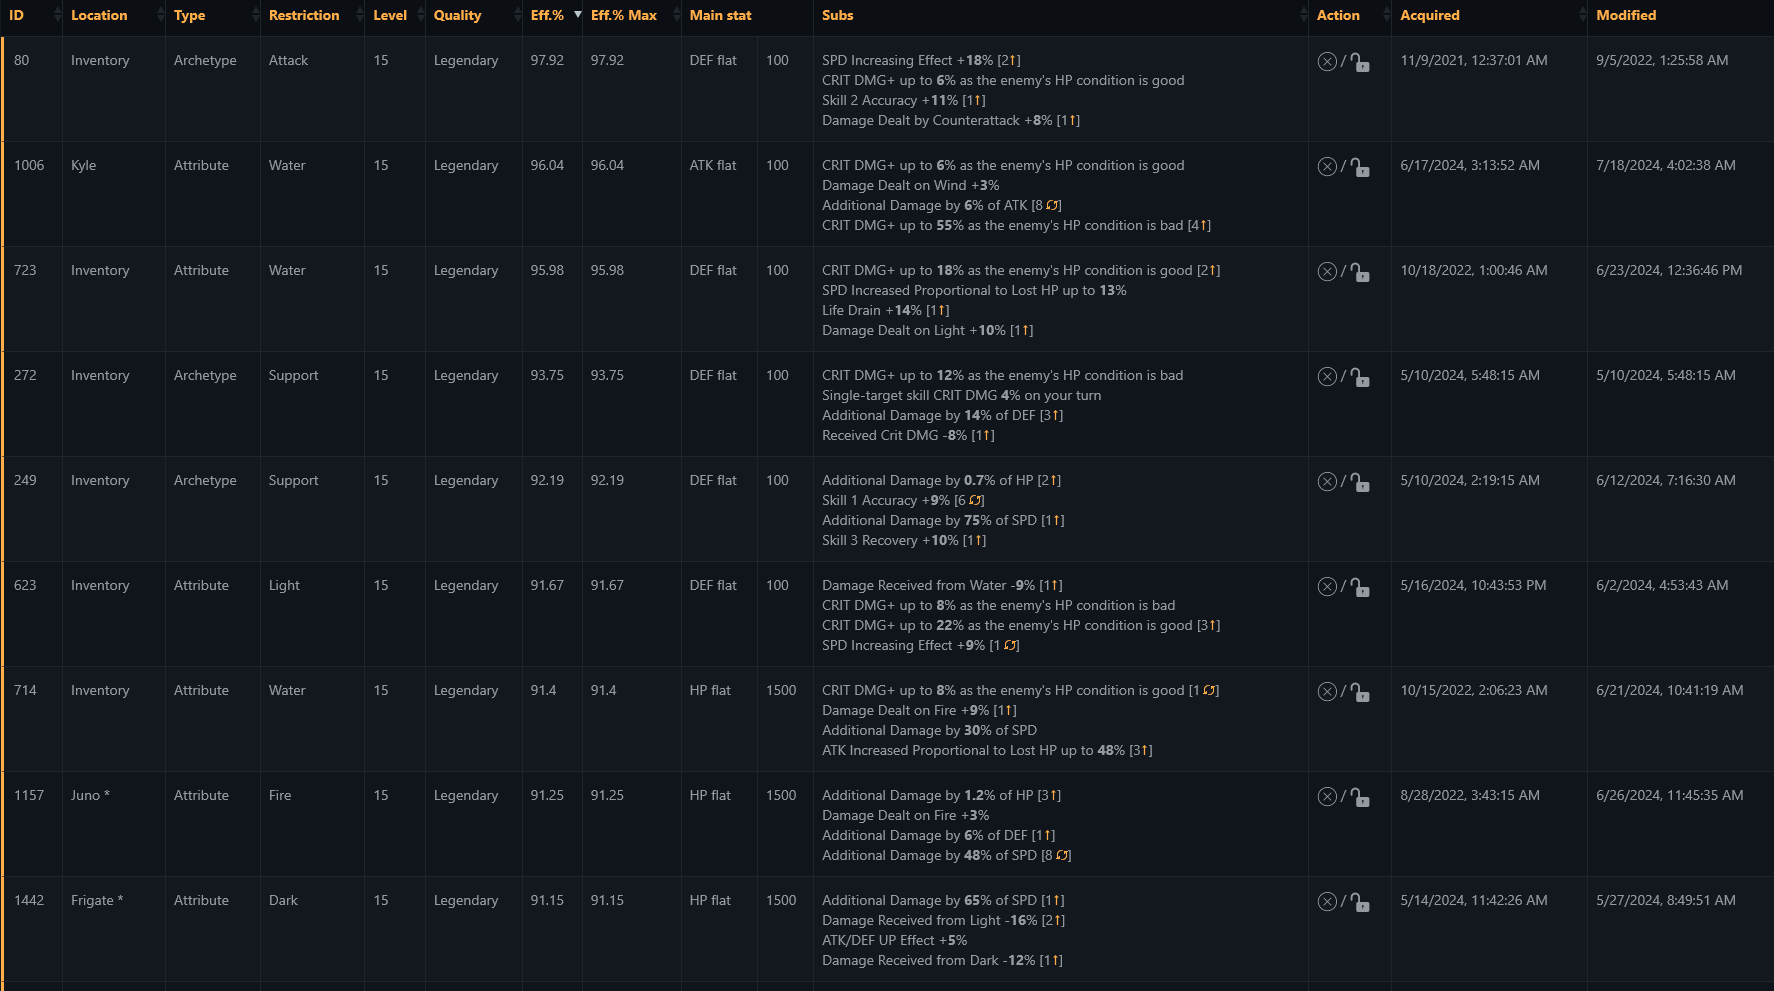Click the circle-X remove icon for ID 80
Image resolution: width=1774 pixels, height=991 pixels.
tap(1327, 61)
